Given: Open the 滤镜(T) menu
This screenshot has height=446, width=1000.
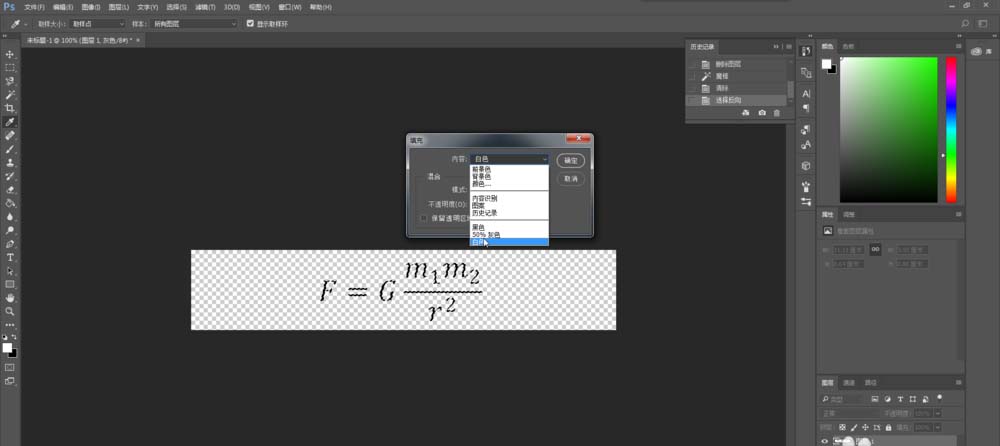Looking at the screenshot, I should [205, 7].
